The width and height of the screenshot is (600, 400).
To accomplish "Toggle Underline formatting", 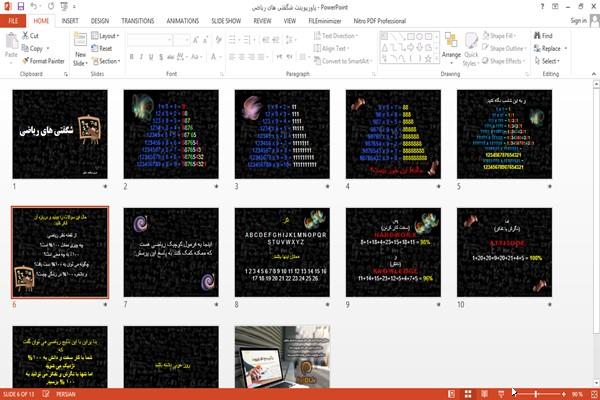I will coord(151,57).
